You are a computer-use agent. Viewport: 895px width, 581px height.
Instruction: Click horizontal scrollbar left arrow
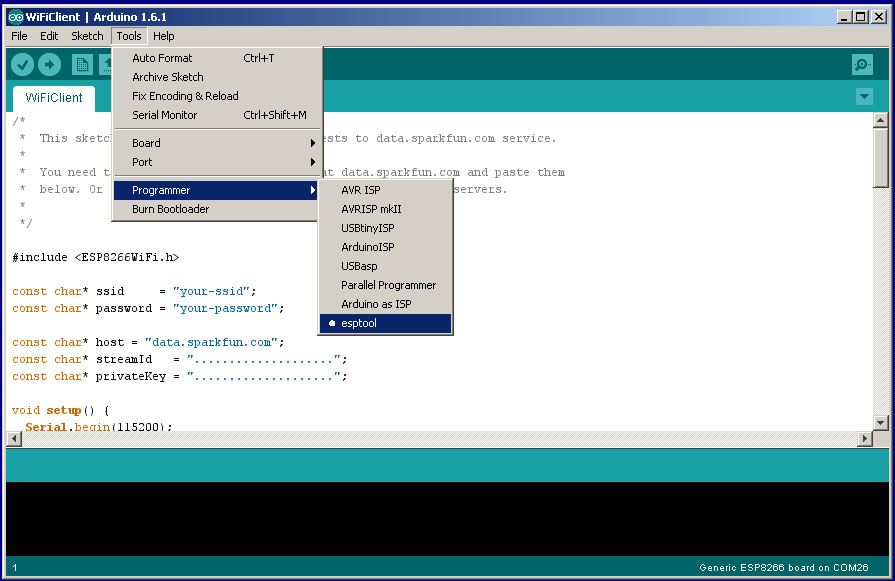coord(14,438)
